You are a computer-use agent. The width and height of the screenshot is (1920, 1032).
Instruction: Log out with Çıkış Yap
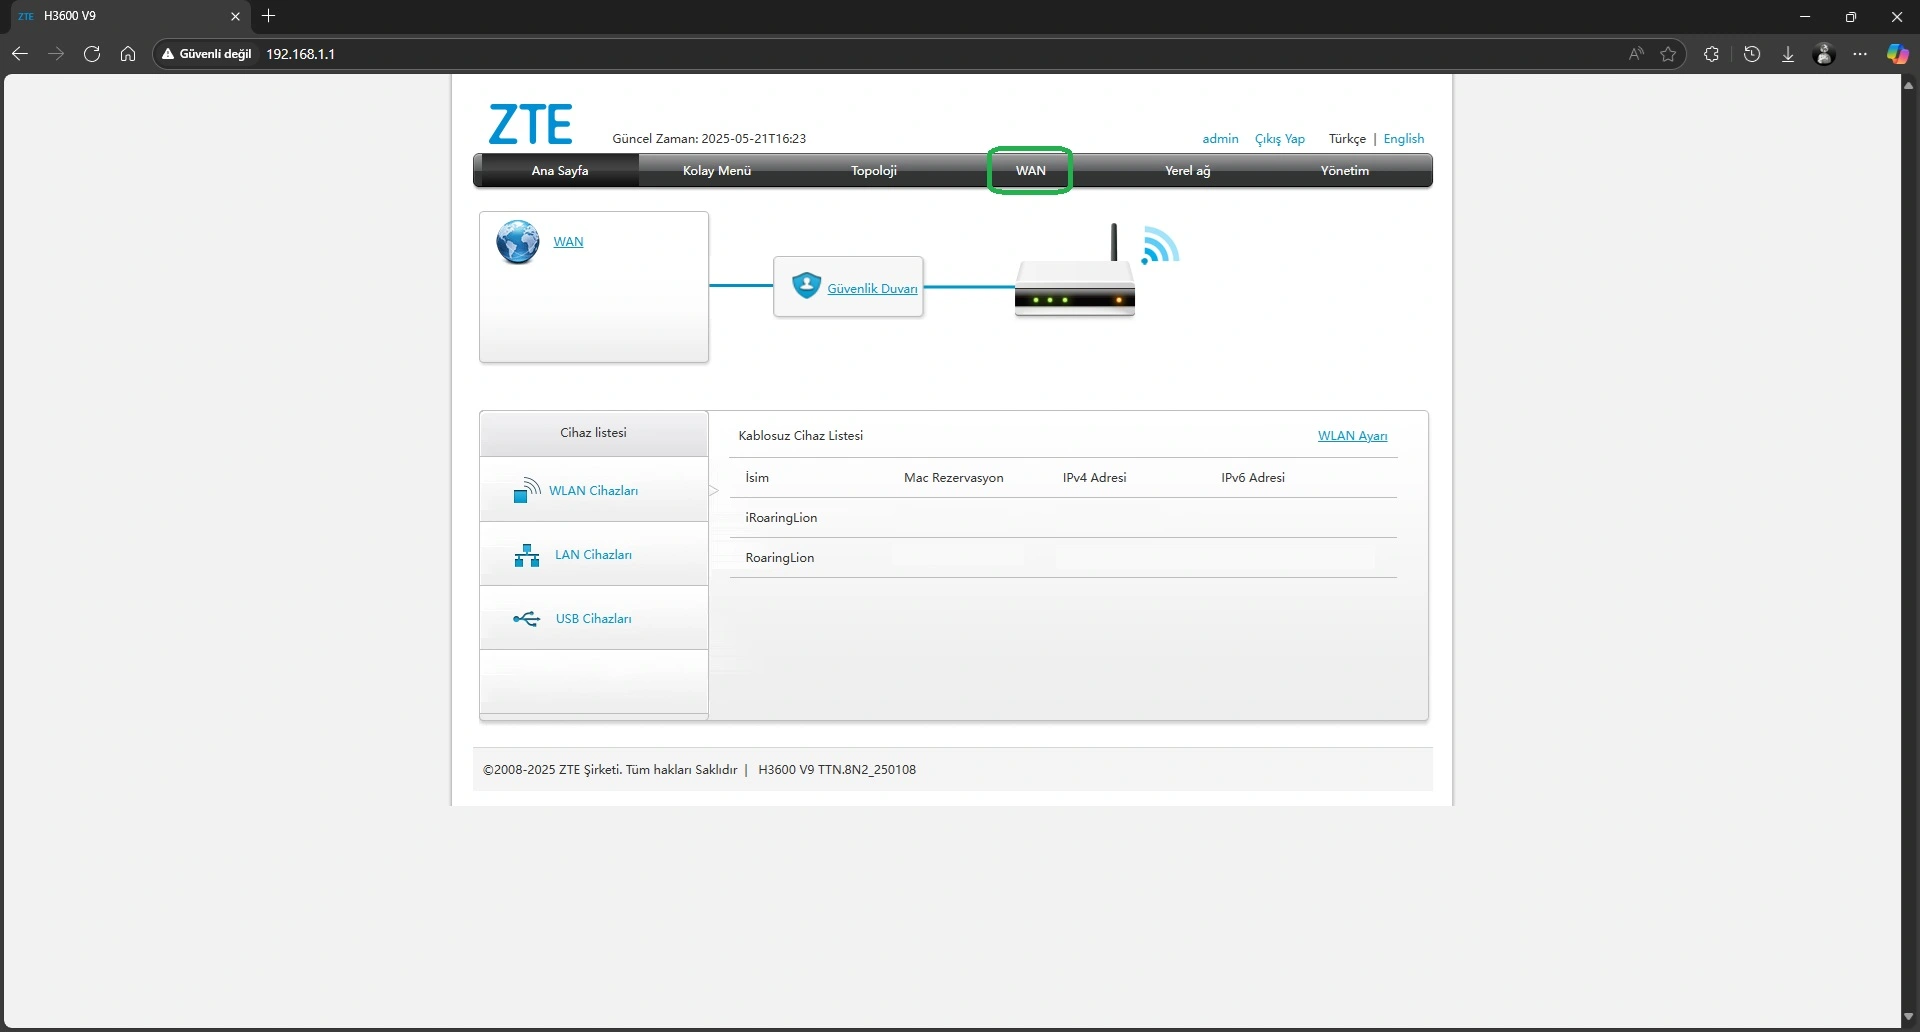(x=1280, y=139)
